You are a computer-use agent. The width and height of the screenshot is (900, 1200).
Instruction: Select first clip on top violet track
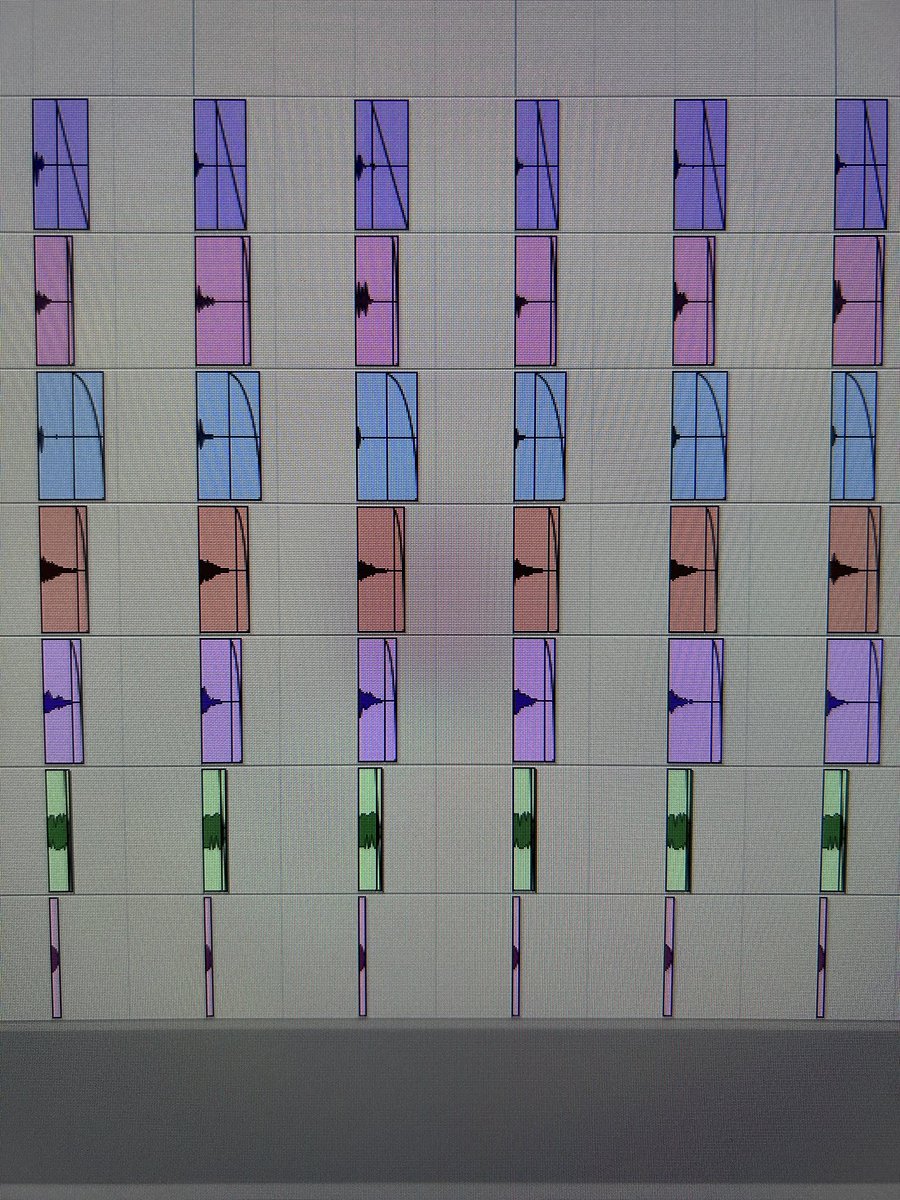(61, 164)
